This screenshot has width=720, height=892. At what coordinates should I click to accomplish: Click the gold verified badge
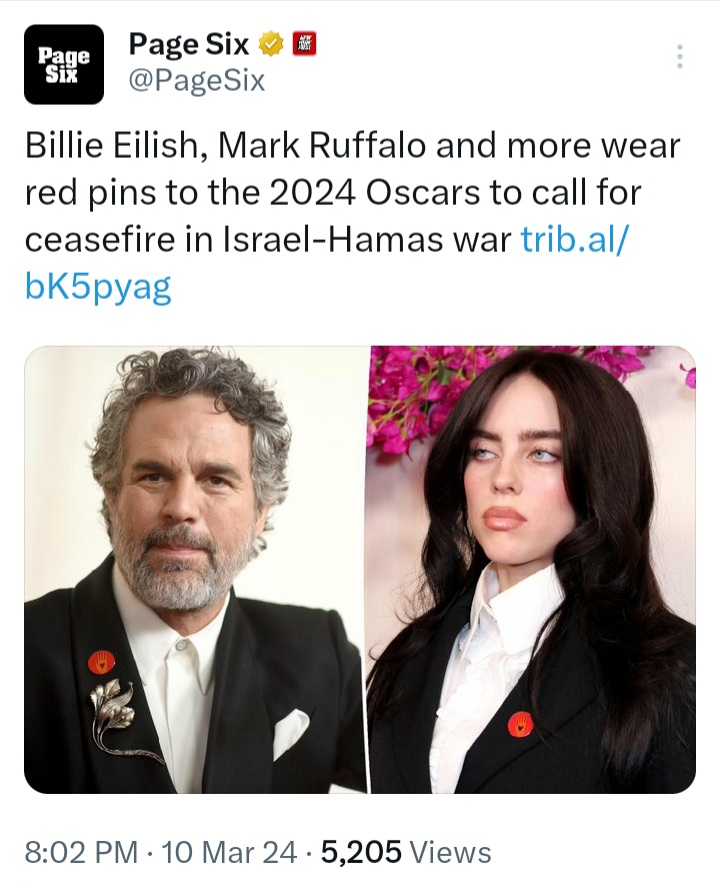[x=272, y=44]
